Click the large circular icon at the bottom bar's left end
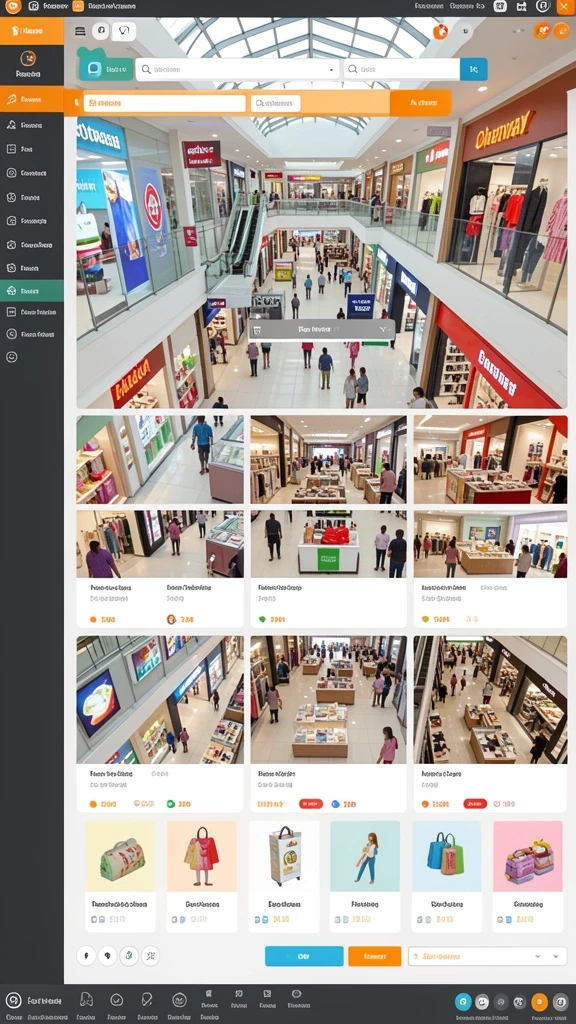The image size is (576, 1024). coord(13,1000)
